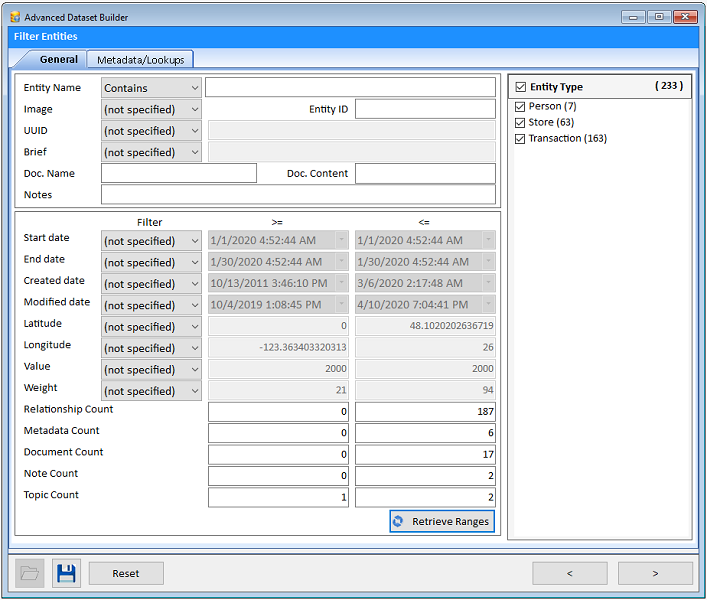Click Relationship Count minimum field
This screenshot has height=600, width=707.
coord(278,412)
